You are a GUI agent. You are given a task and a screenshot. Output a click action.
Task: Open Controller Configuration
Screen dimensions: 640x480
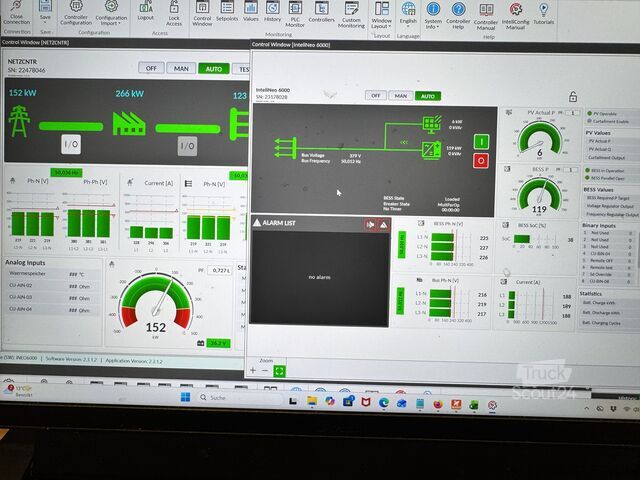(x=76, y=13)
